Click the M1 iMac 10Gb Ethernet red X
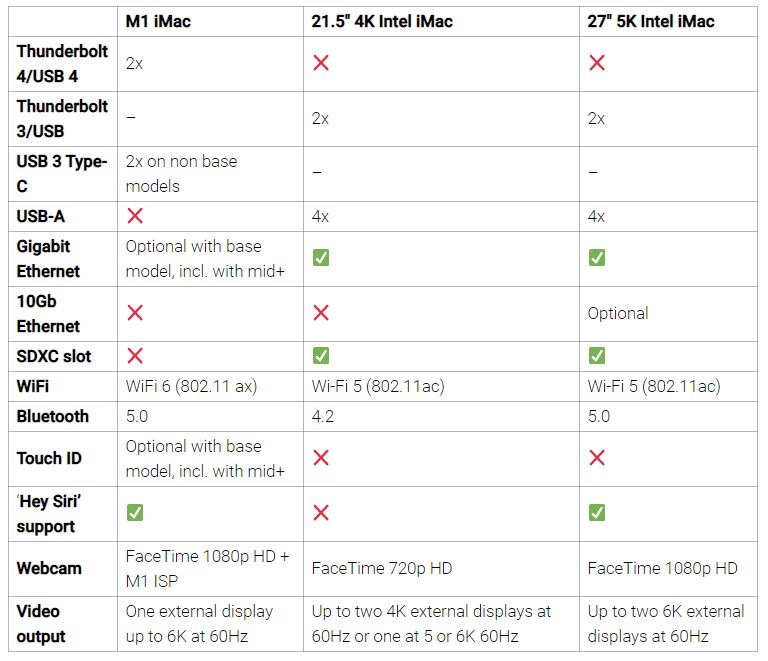This screenshot has height=661, width=768. [x=135, y=312]
